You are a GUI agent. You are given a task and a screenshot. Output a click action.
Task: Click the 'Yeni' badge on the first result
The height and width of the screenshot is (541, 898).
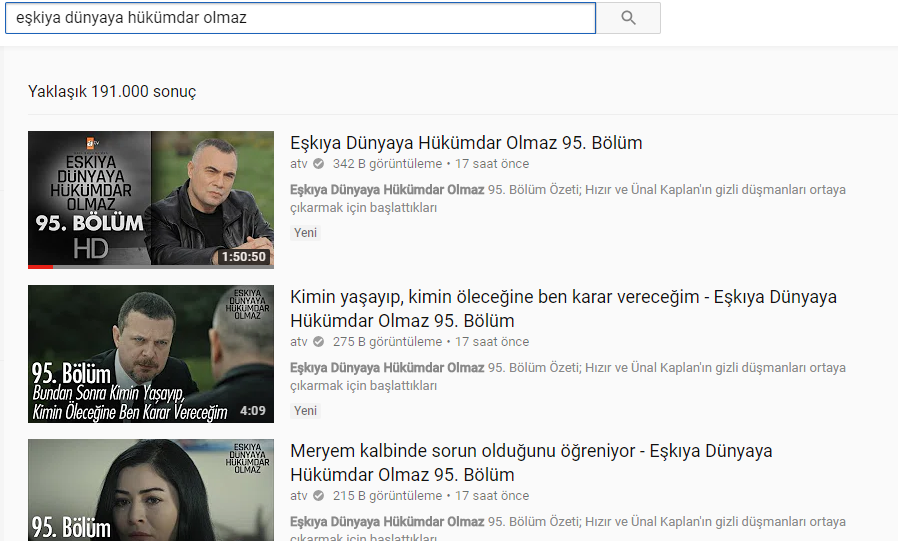click(x=305, y=233)
